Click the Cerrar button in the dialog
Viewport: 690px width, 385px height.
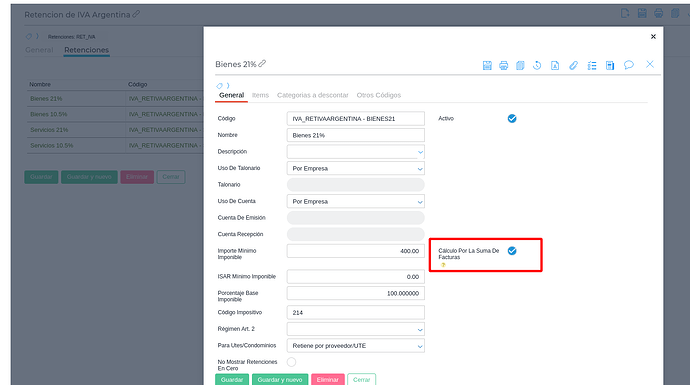[362, 379]
